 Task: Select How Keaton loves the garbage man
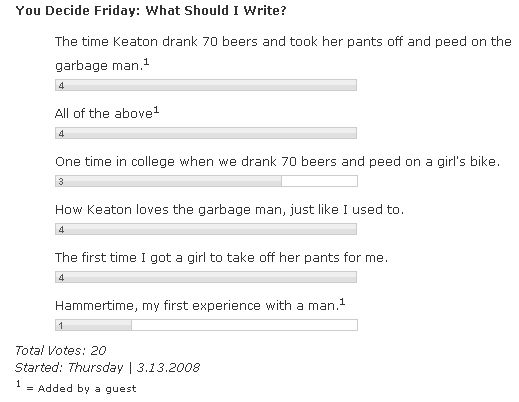click(229, 210)
